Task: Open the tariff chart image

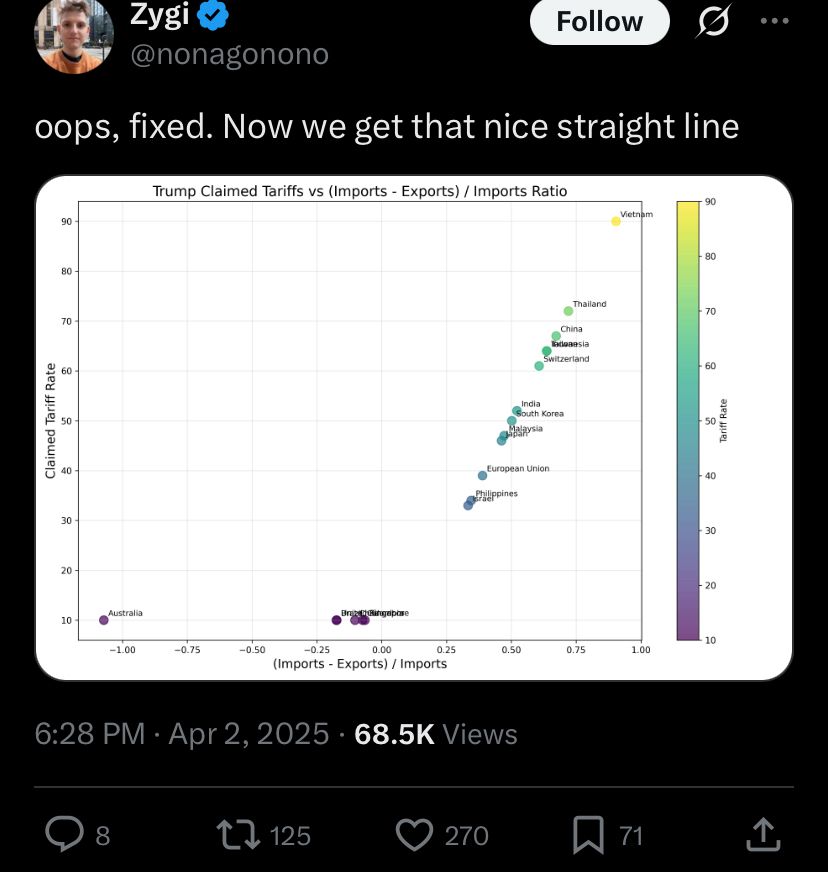Action: (414, 428)
